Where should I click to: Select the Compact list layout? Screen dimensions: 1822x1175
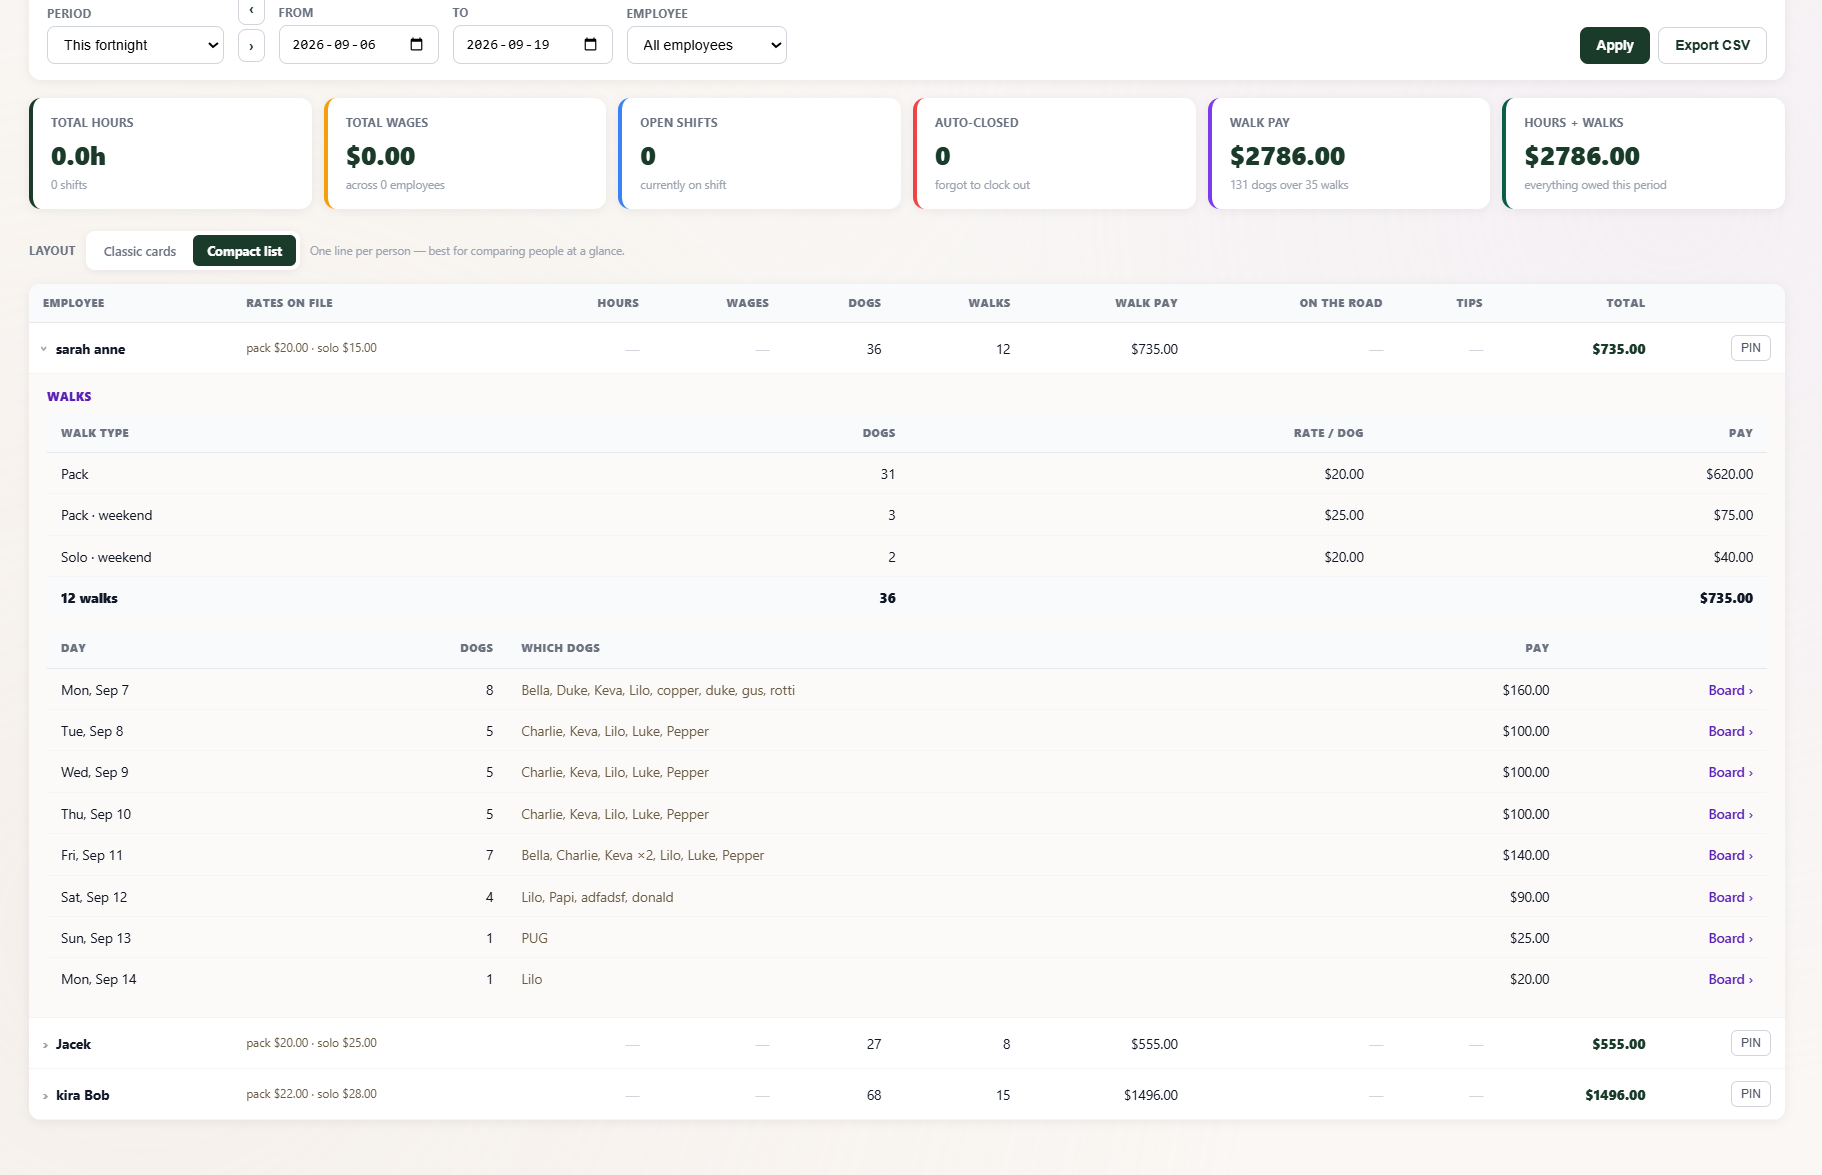pyautogui.click(x=245, y=251)
